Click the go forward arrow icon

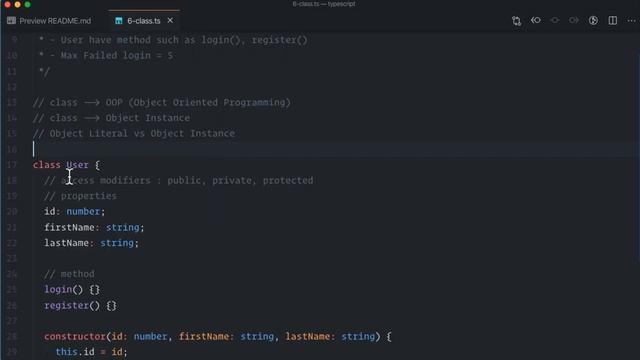point(573,20)
